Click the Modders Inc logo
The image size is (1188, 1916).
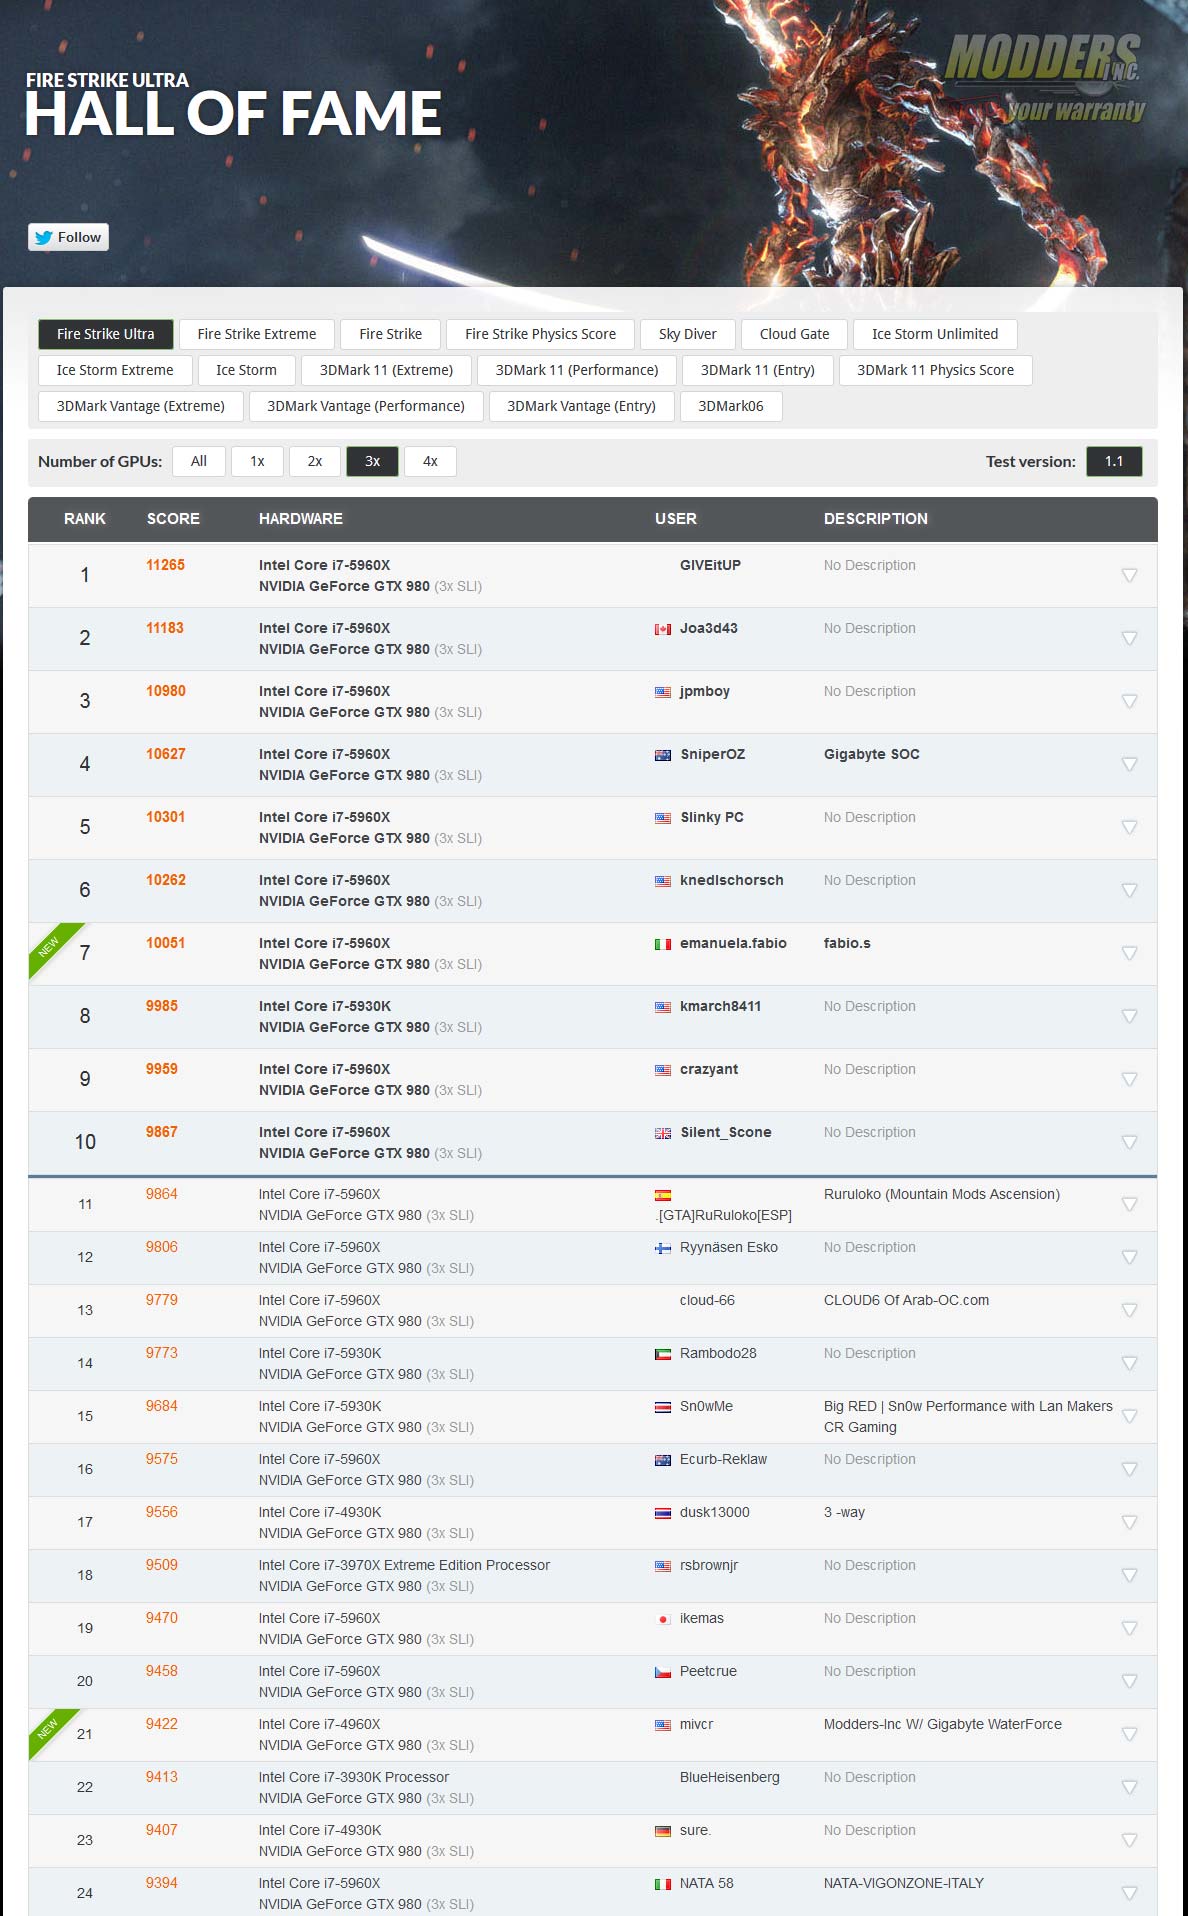tap(1044, 78)
